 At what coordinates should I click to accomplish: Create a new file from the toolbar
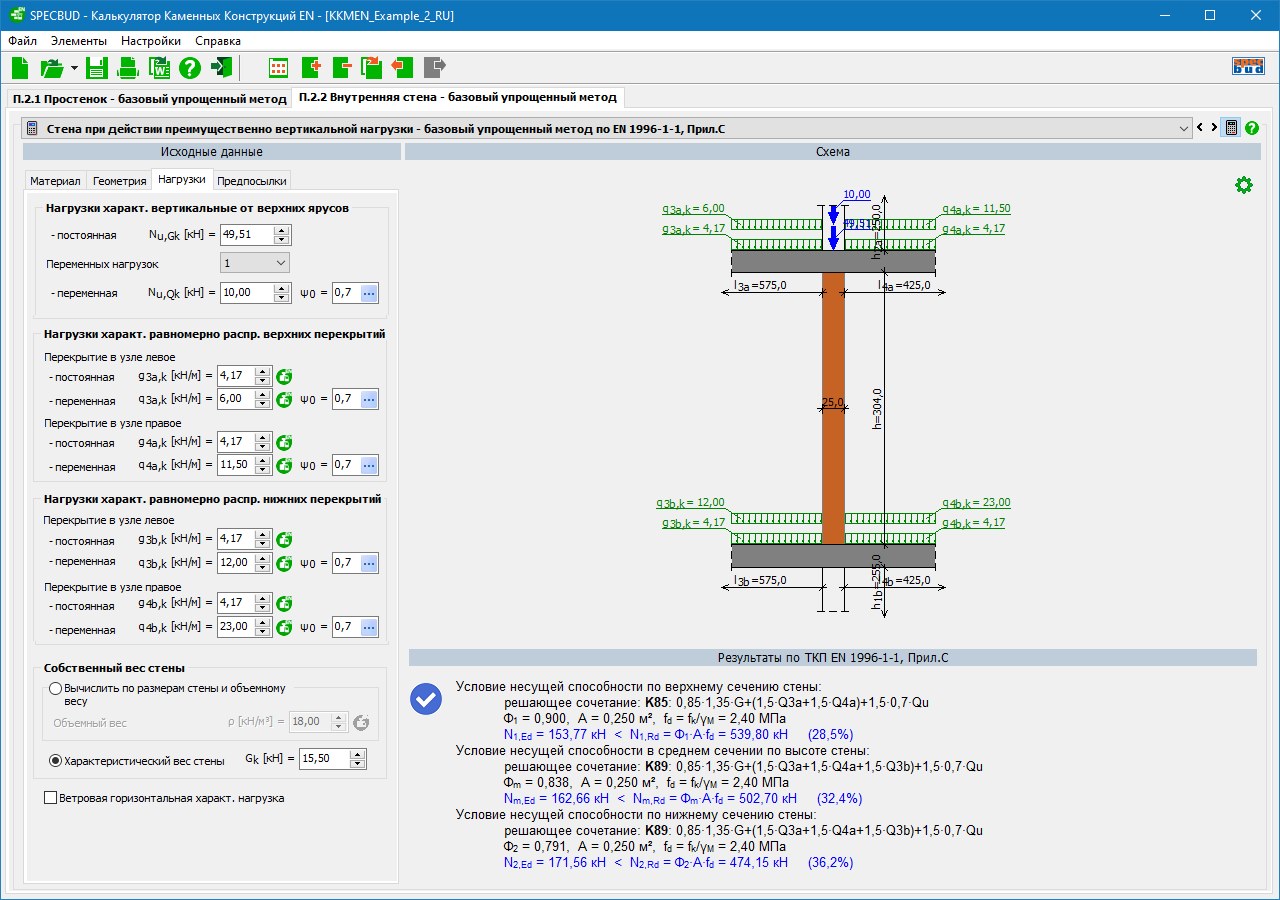pyautogui.click(x=21, y=68)
